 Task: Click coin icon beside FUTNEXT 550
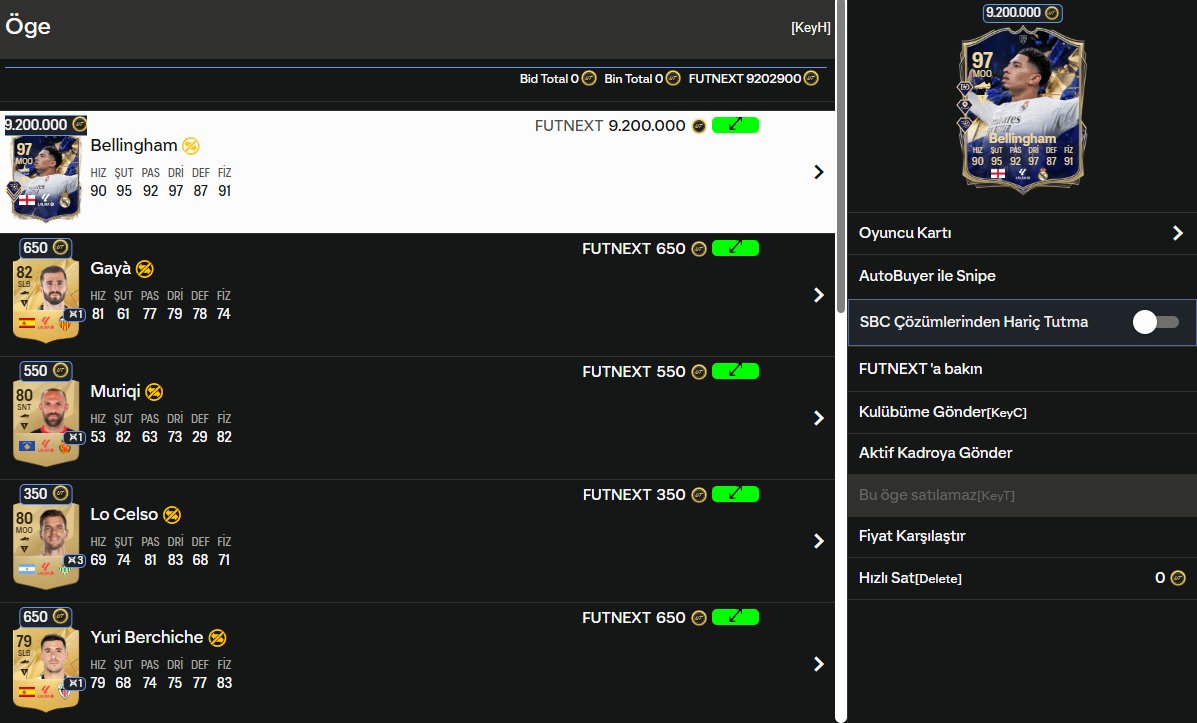click(x=699, y=372)
